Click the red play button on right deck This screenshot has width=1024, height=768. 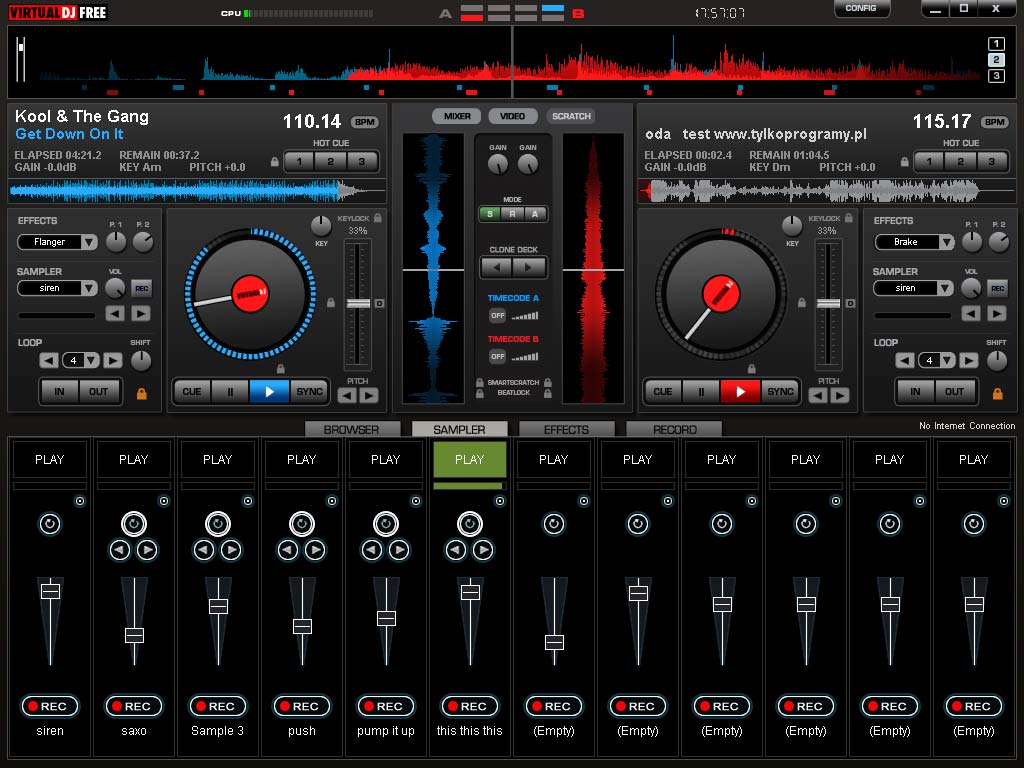click(x=740, y=392)
